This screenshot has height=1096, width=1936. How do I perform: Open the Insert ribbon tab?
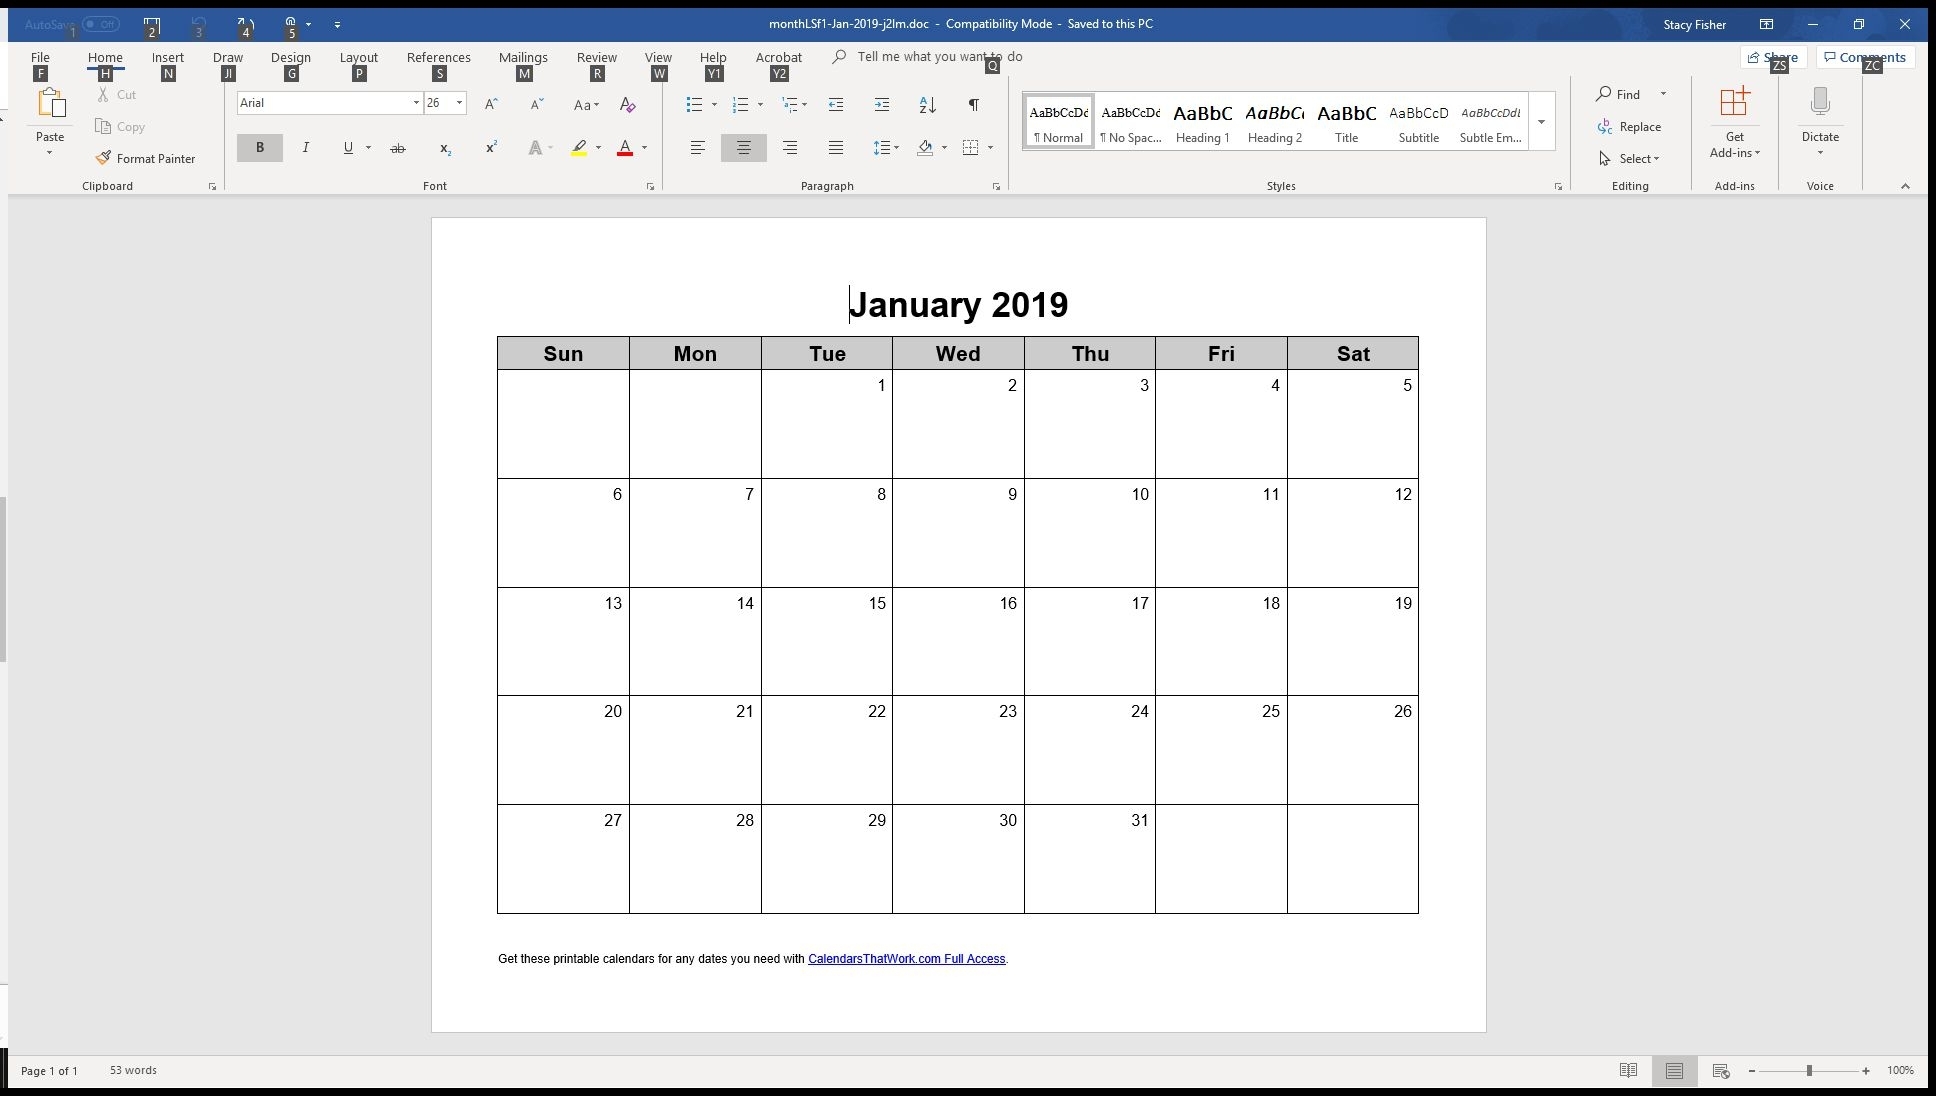coord(166,57)
